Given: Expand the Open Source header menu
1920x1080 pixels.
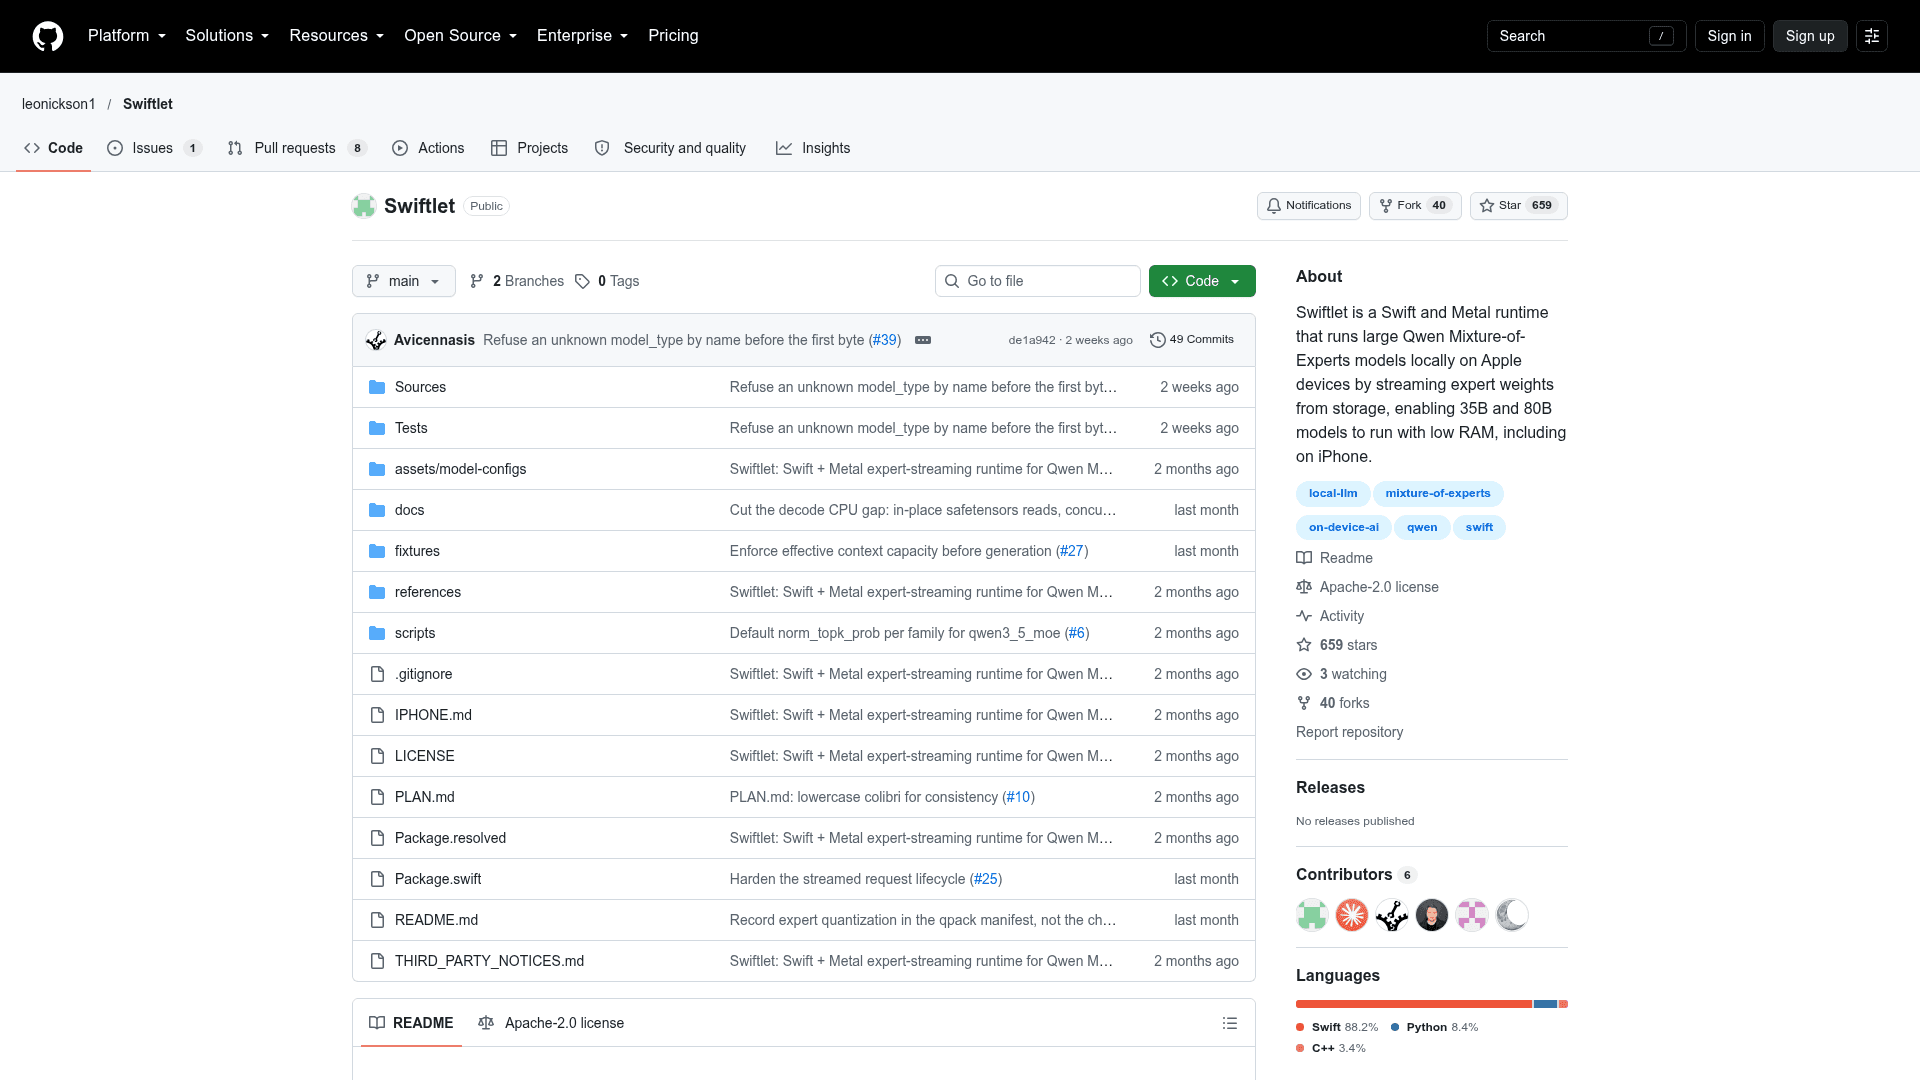Looking at the screenshot, I should (460, 36).
